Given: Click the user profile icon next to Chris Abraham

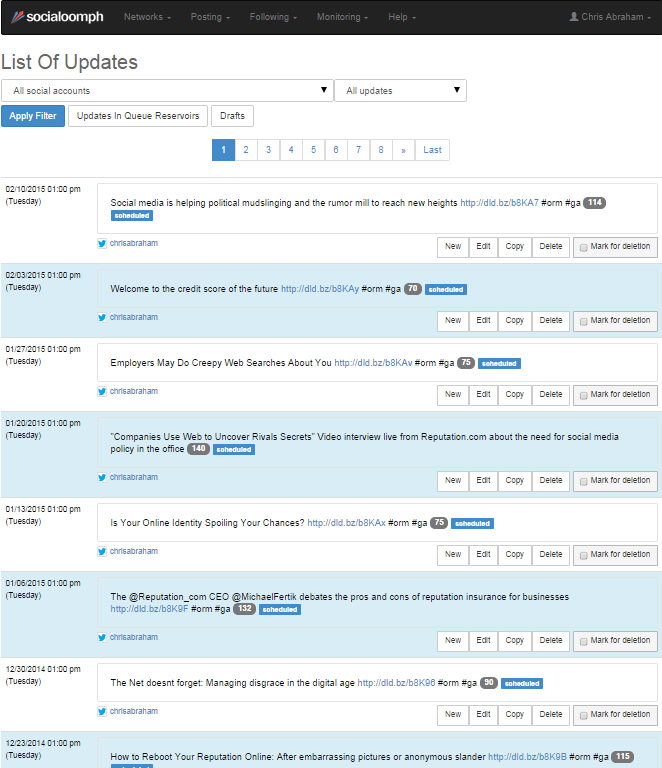Looking at the screenshot, I should pos(574,17).
